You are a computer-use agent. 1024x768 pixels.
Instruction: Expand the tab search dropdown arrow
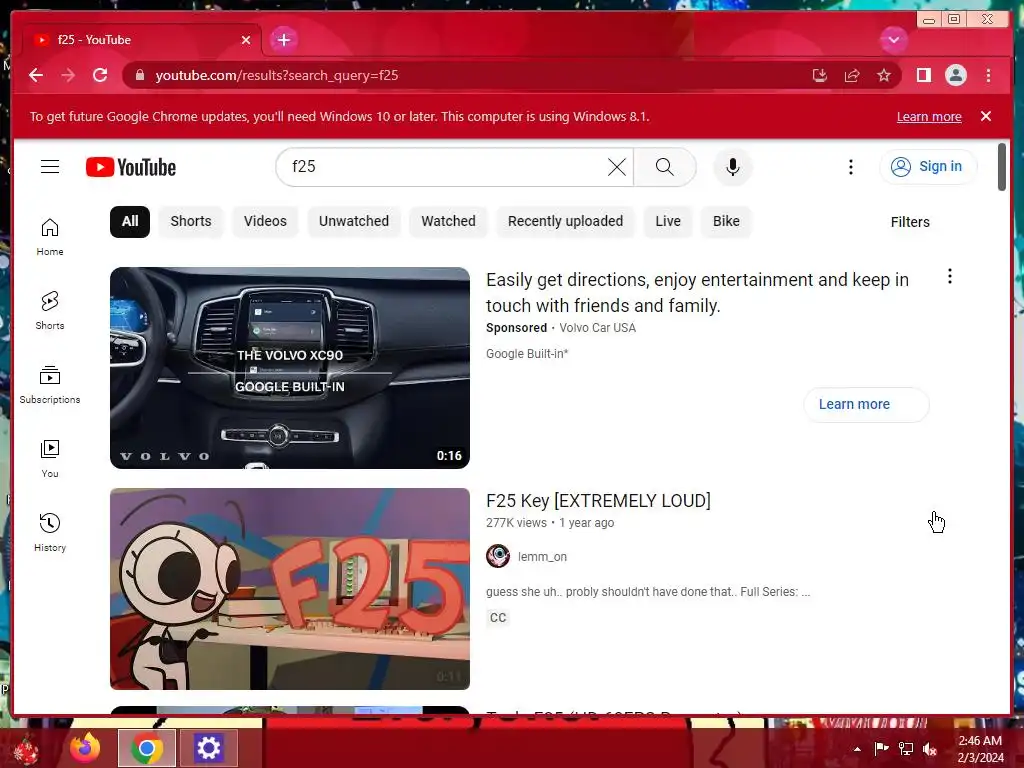(x=893, y=40)
